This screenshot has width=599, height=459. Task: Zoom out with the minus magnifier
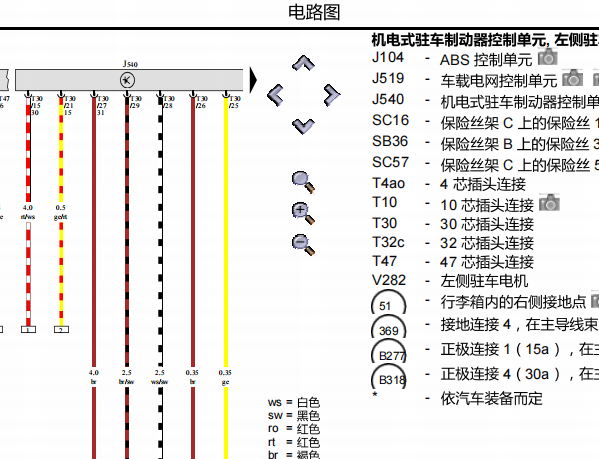pyautogui.click(x=303, y=245)
